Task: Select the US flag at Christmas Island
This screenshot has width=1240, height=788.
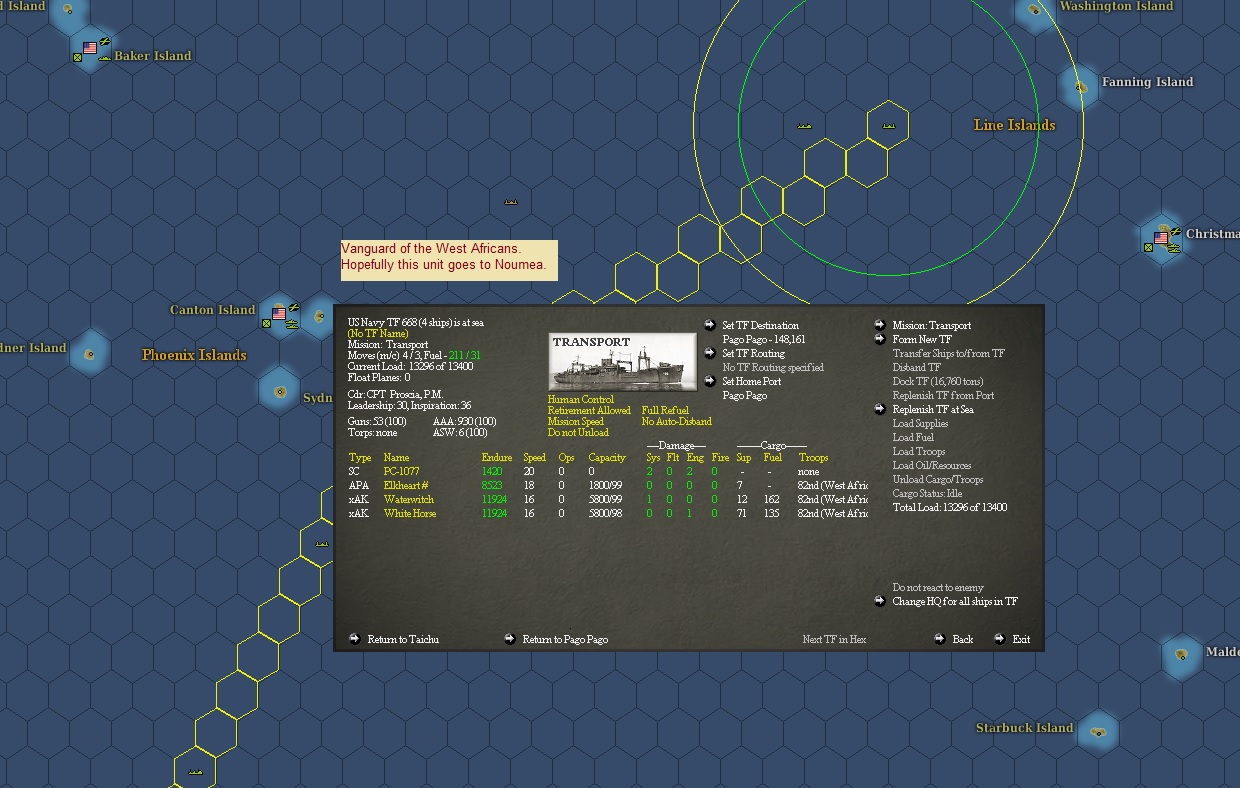Action: 1161,237
